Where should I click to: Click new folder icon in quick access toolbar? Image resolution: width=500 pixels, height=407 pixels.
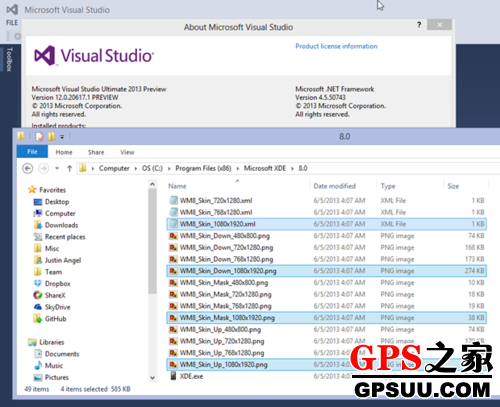point(51,136)
